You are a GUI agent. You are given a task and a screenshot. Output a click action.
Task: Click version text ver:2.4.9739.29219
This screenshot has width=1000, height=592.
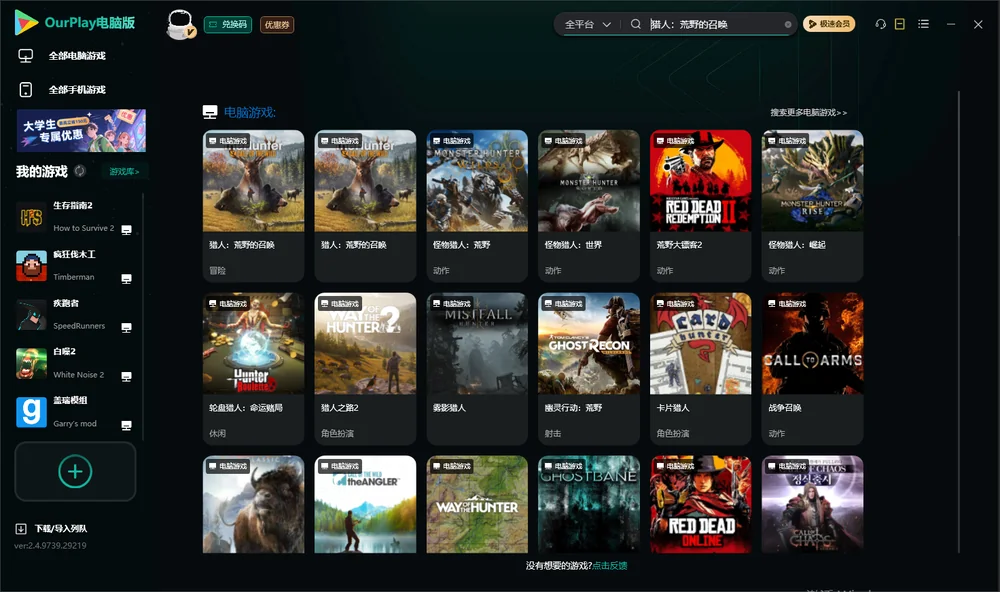point(50,545)
